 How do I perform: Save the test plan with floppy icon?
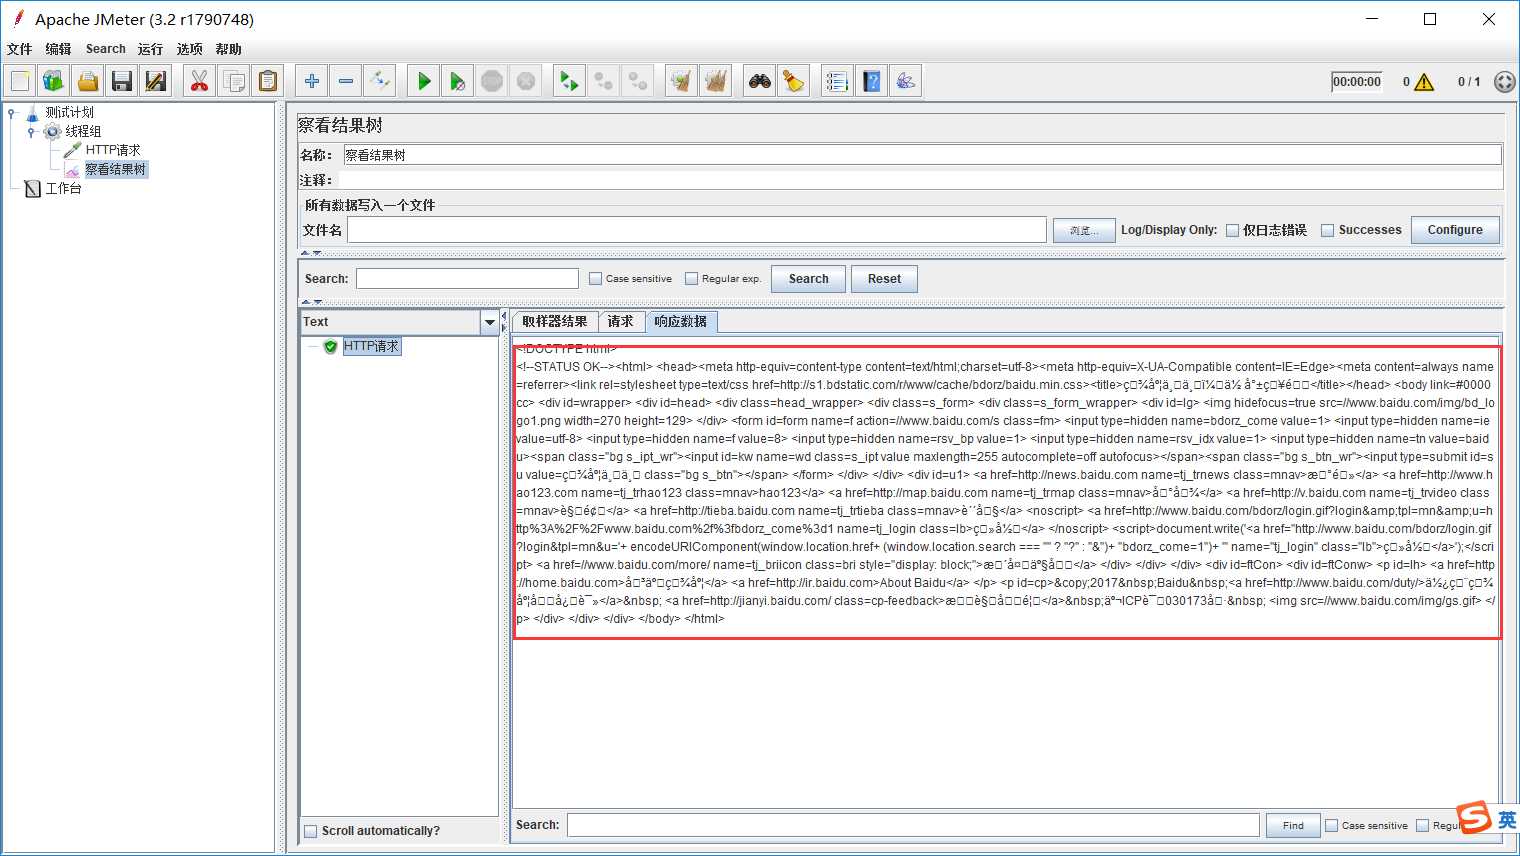coord(122,81)
